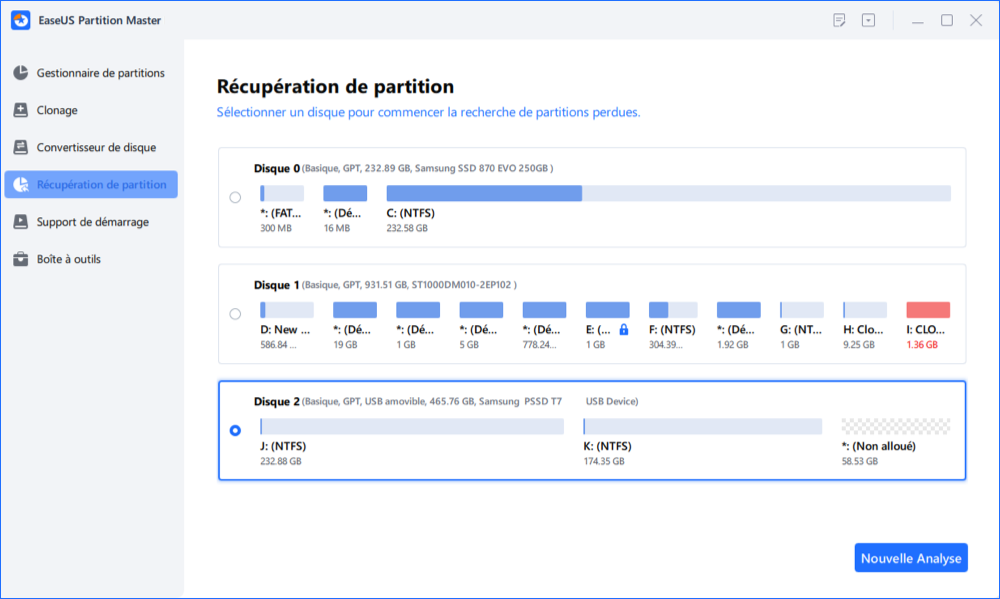Open the title bar dropdown menu icon
Screen dimensions: 1000x599
tap(868, 20)
